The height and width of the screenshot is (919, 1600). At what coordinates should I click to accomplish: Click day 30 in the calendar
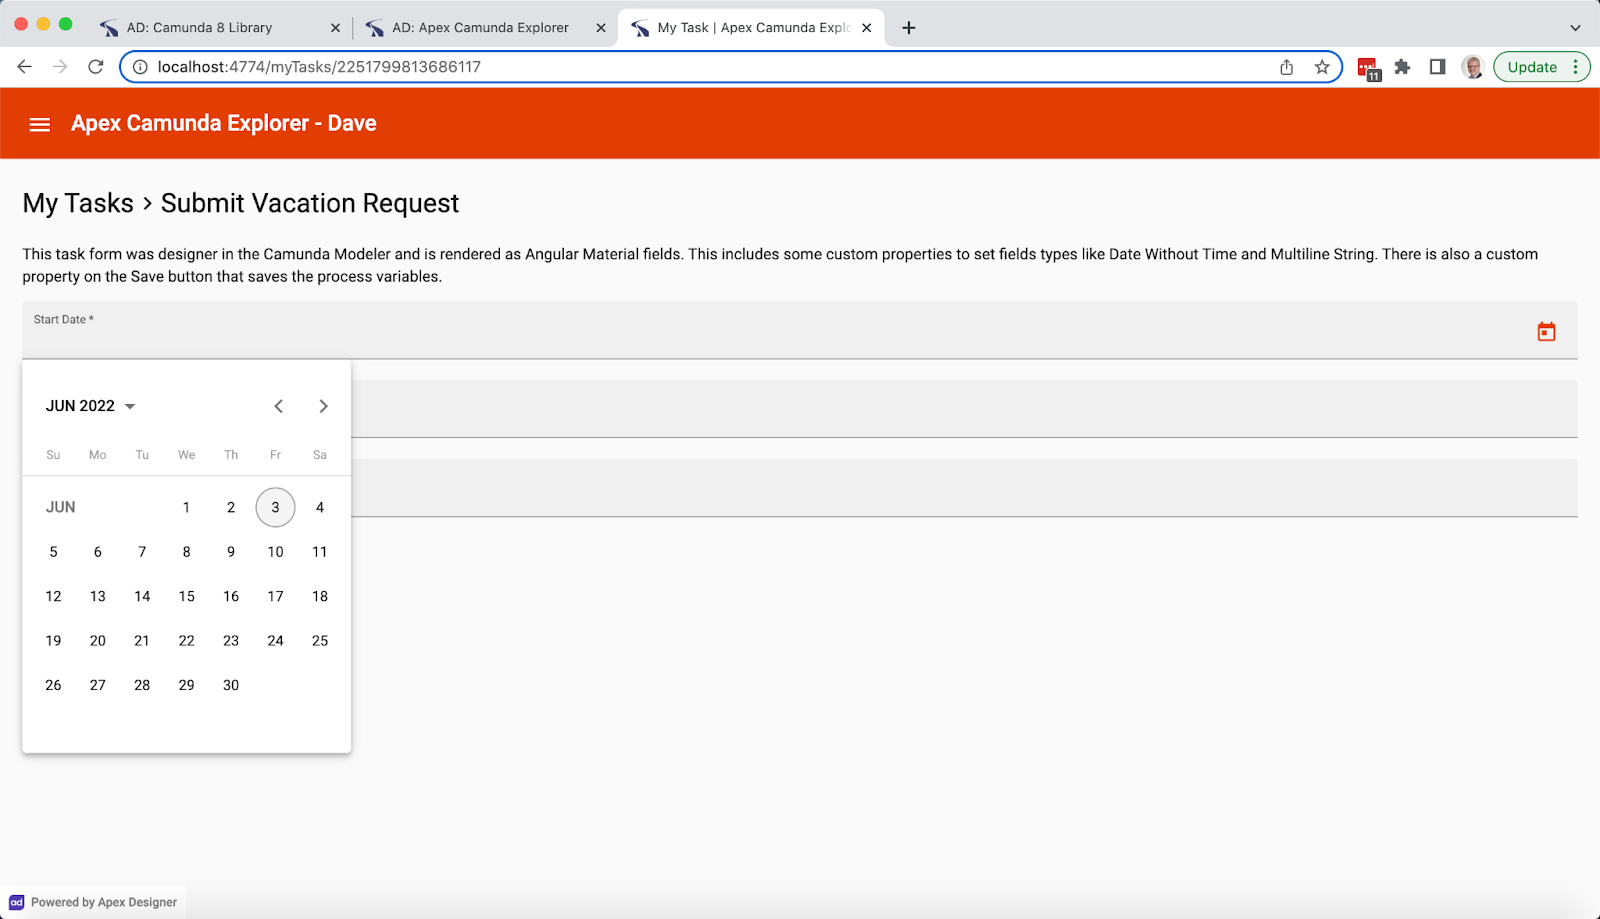click(x=231, y=685)
